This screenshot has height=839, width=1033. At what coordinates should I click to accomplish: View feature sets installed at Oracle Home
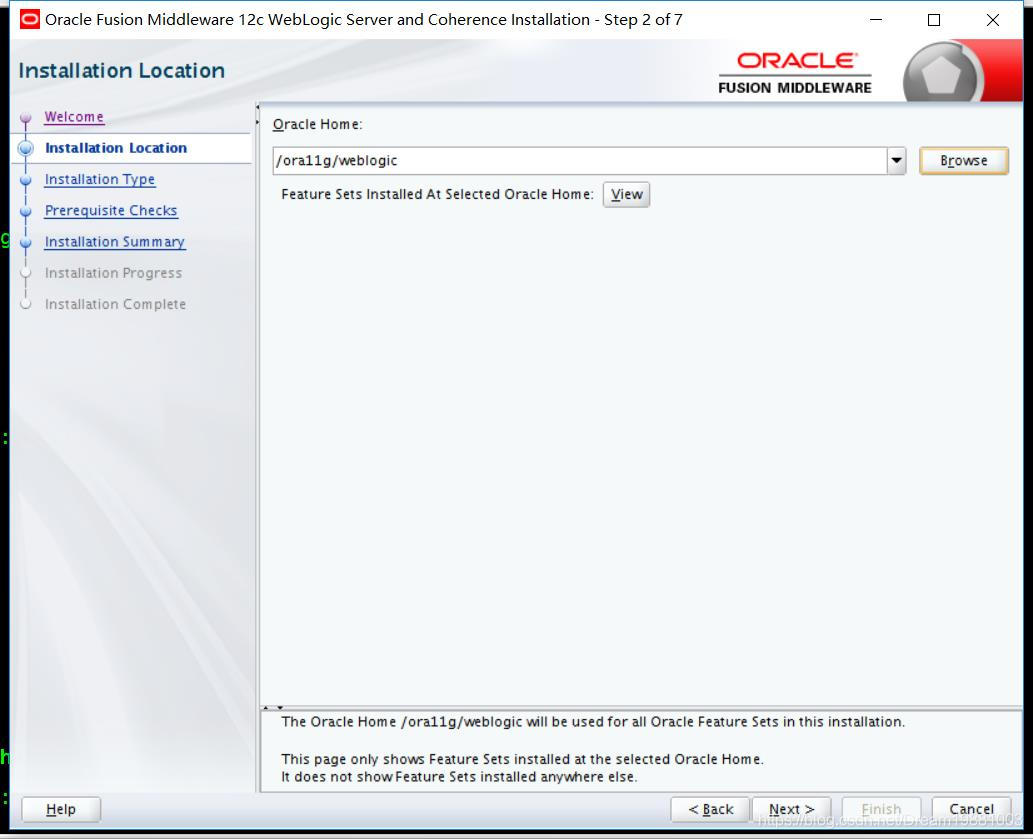(x=626, y=194)
